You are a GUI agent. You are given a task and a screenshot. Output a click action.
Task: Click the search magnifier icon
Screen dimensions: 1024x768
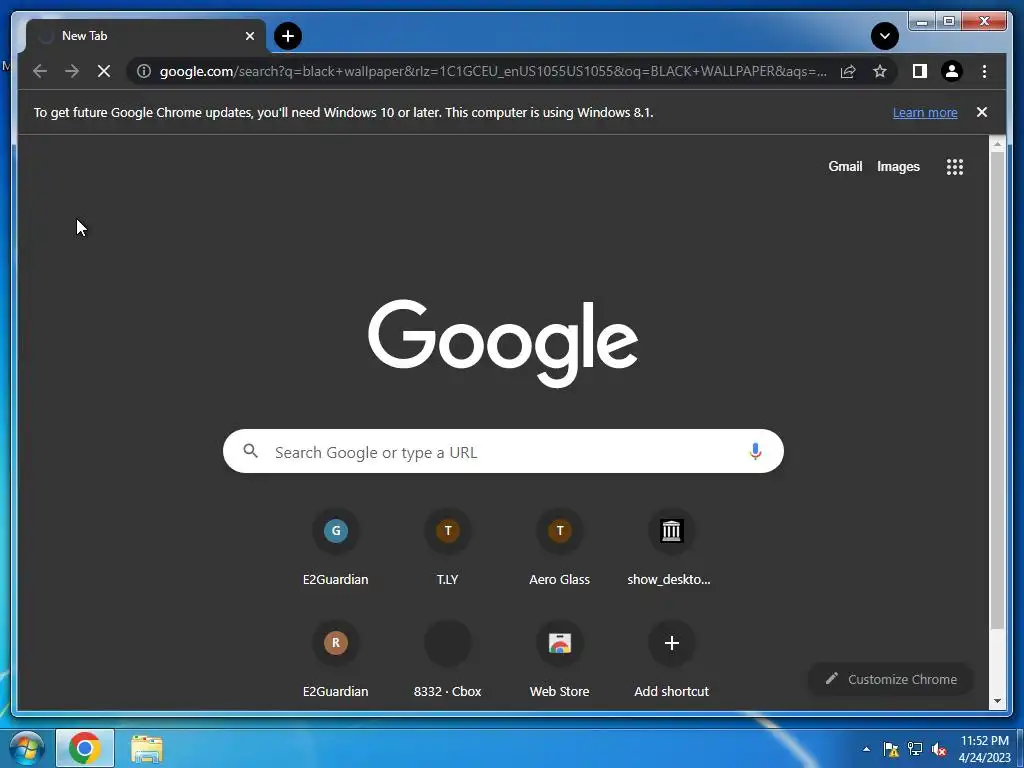click(x=250, y=451)
